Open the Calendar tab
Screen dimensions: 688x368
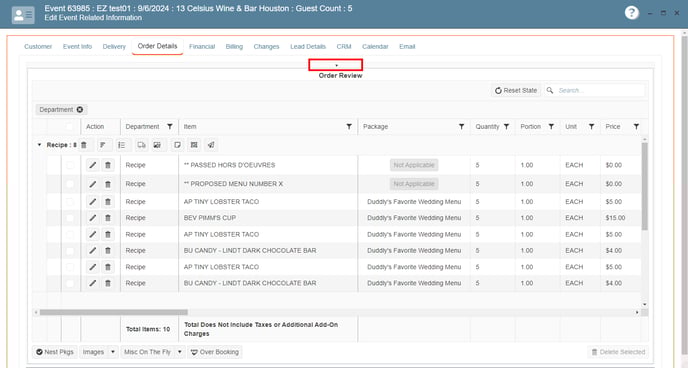click(375, 46)
